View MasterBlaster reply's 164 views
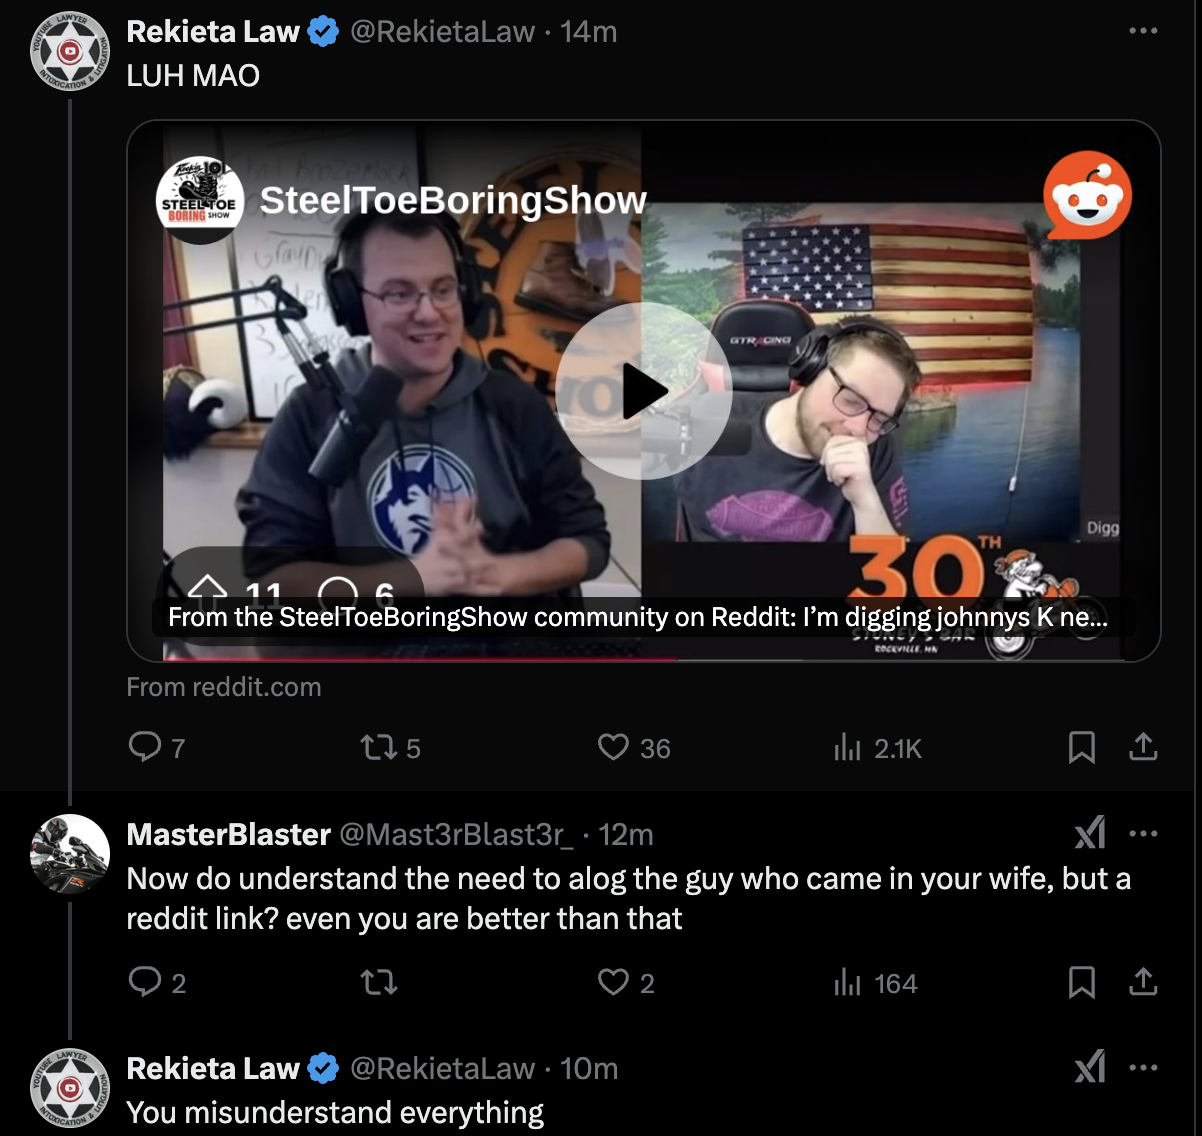This screenshot has width=1202, height=1136. pos(876,983)
